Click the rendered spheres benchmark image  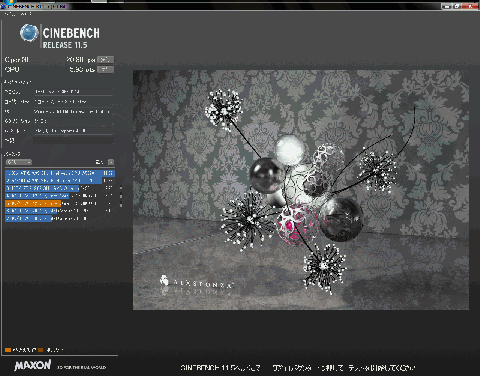point(301,190)
